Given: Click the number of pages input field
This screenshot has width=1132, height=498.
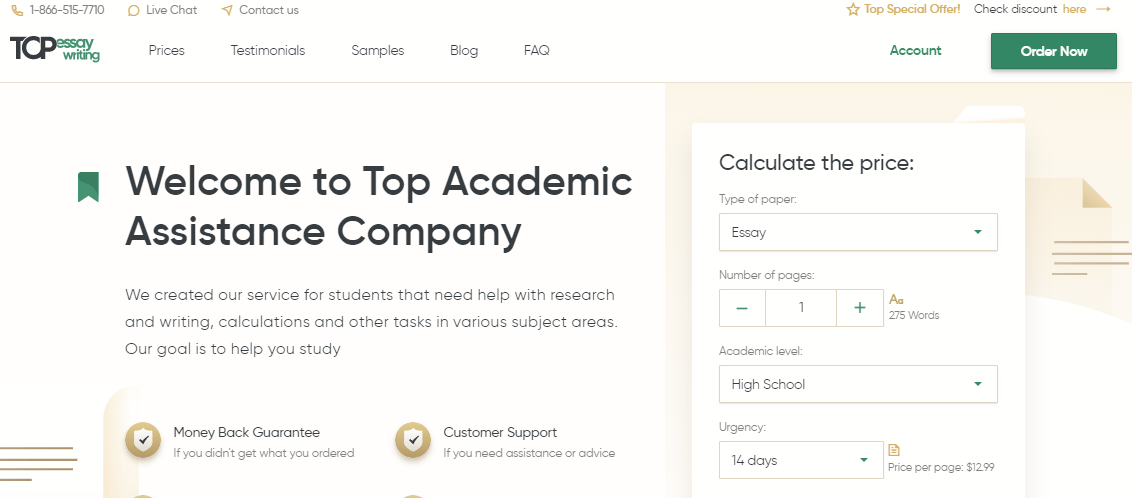Looking at the screenshot, I should coord(801,307).
